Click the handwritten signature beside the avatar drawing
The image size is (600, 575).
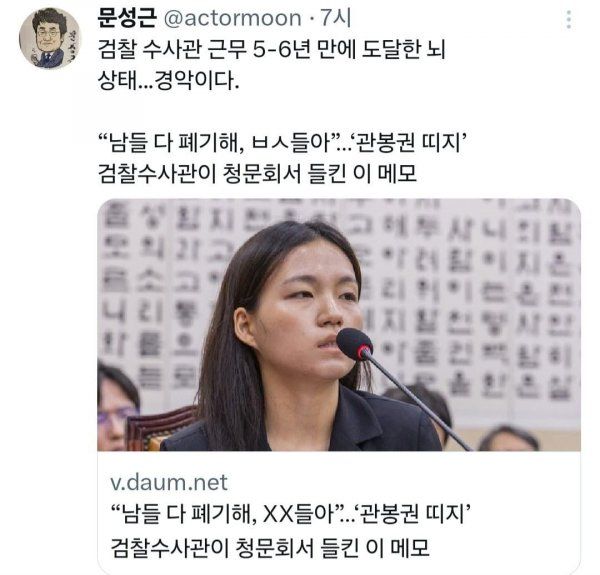click(73, 47)
